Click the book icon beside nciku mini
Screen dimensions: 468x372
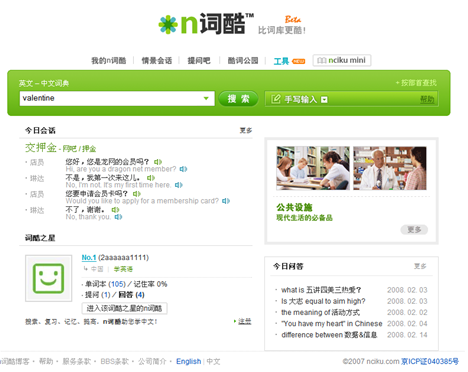point(321,60)
